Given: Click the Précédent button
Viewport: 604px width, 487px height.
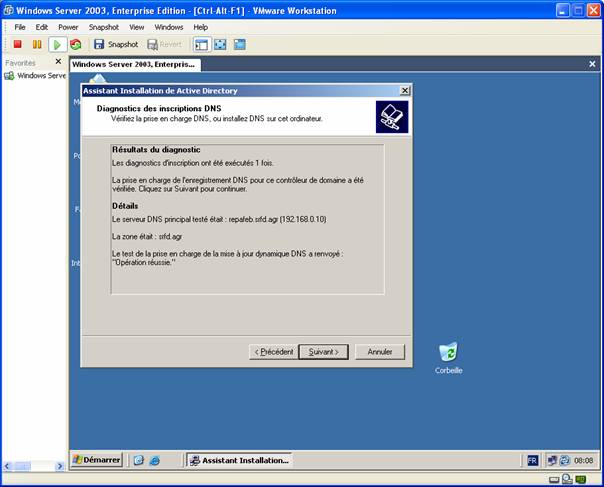Looking at the screenshot, I should (x=274, y=352).
